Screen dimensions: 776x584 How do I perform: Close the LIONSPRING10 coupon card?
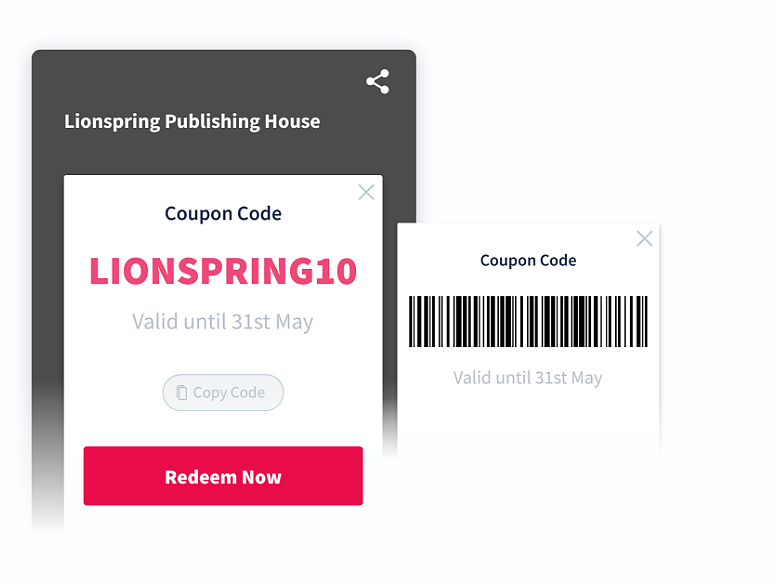[366, 192]
